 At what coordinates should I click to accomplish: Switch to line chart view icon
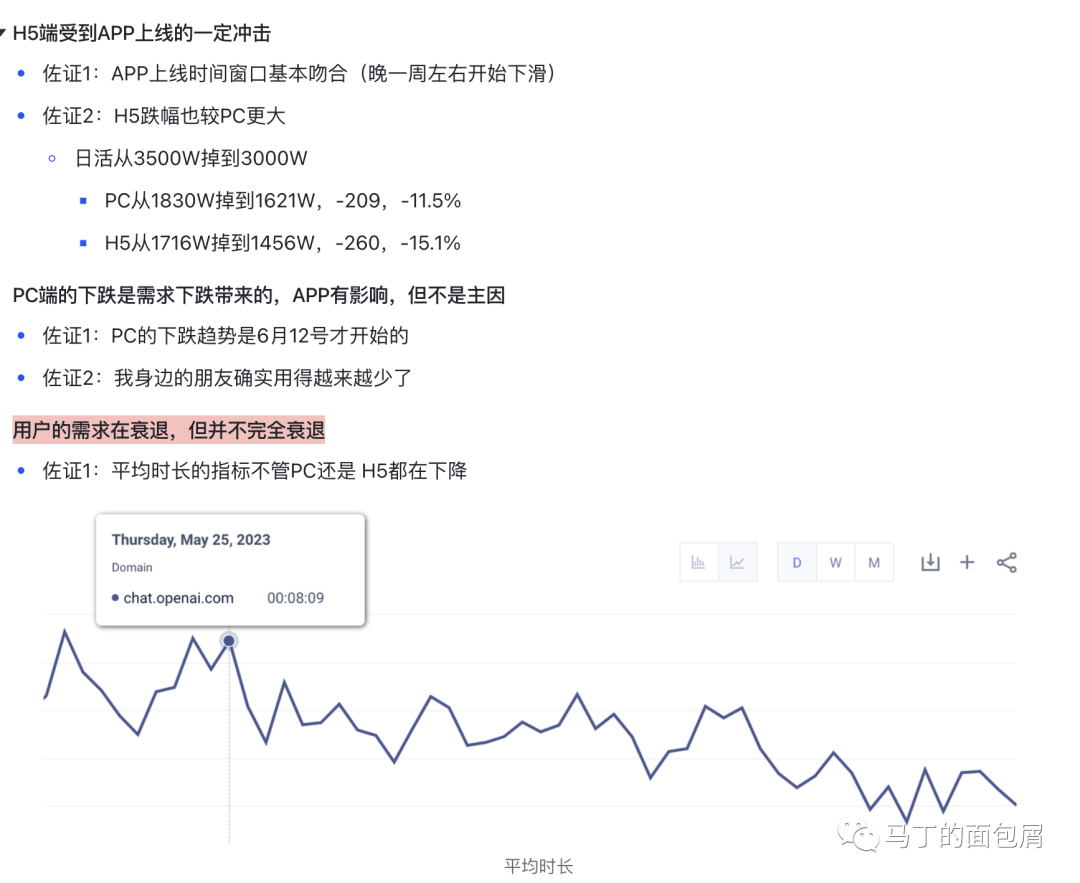point(737,563)
